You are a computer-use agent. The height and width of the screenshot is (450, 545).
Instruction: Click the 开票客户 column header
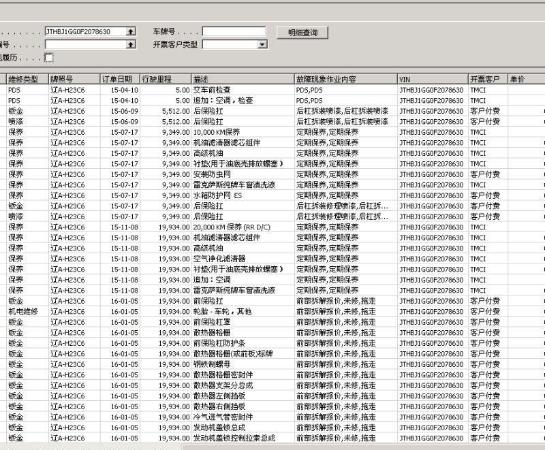488,79
